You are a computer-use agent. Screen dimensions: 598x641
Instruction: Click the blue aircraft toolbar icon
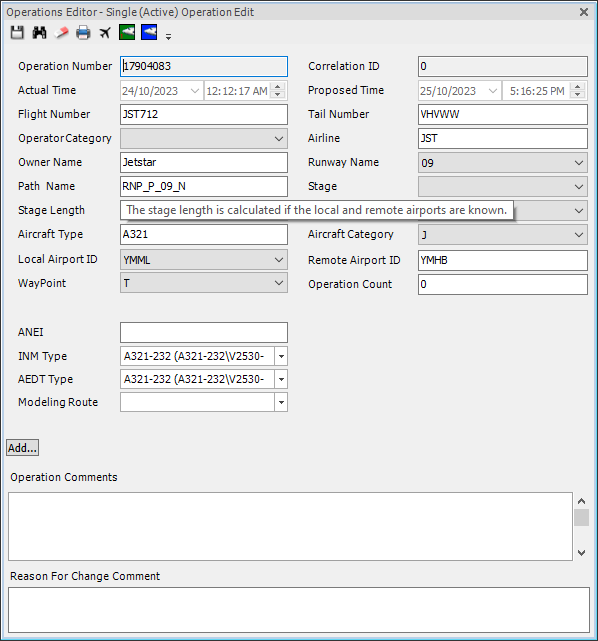coord(149,32)
